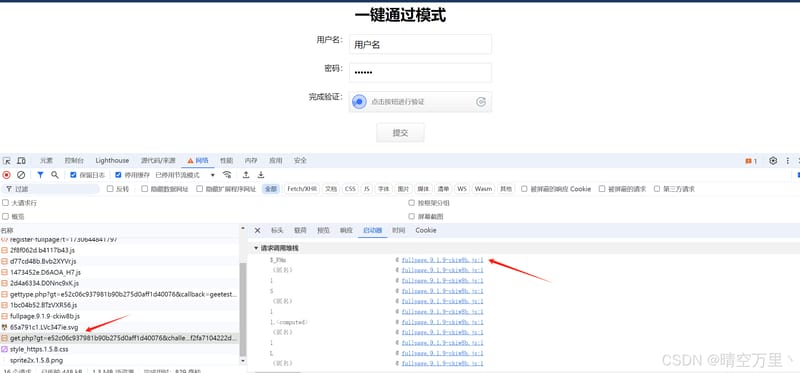The width and height of the screenshot is (800, 373).
Task: Check the 按框架分组 checkbox
Action: click(411, 203)
